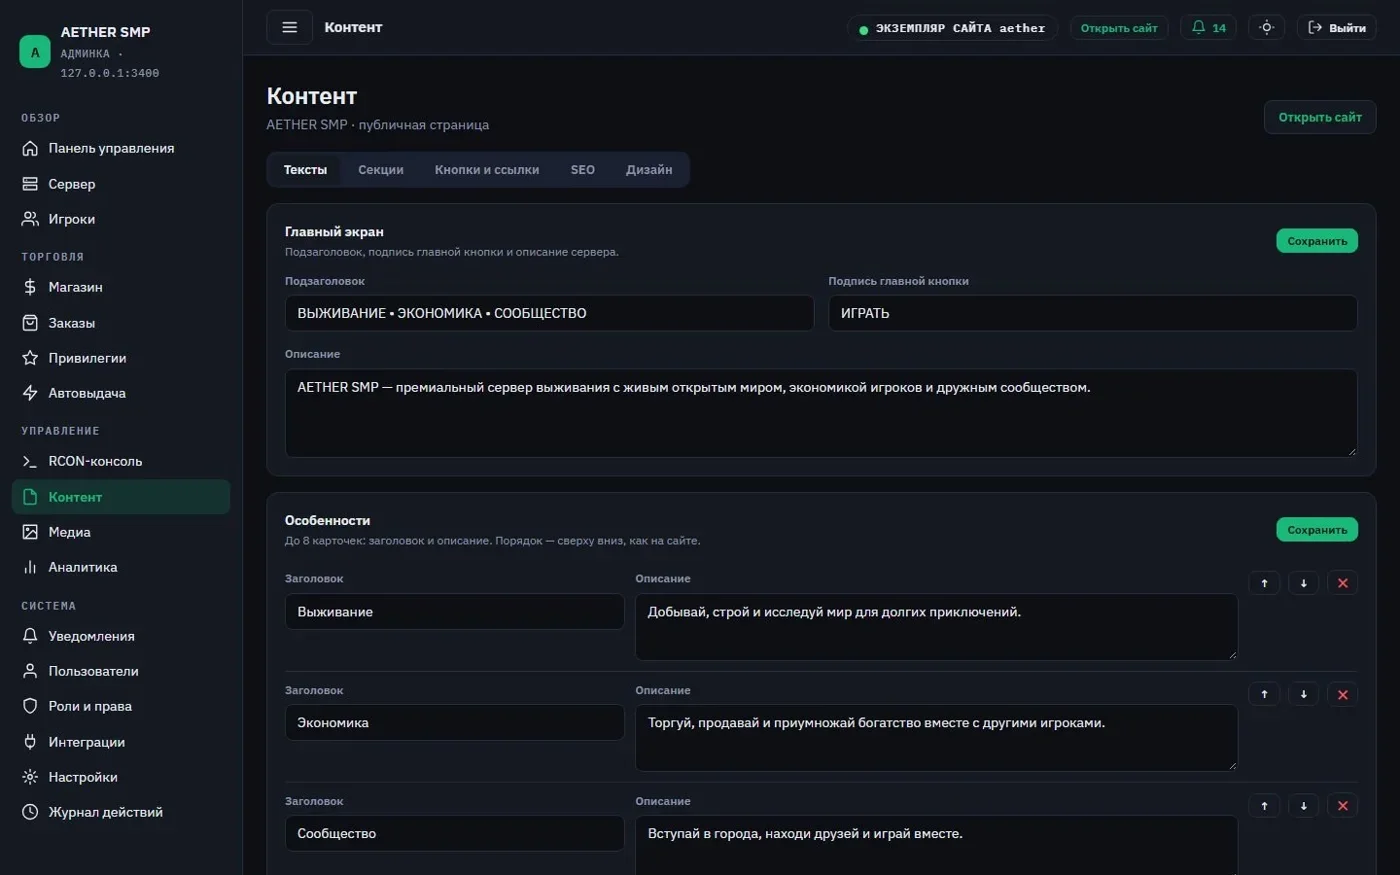This screenshot has height=875, width=1400.
Task: Open the SEO tab
Action: click(x=583, y=170)
